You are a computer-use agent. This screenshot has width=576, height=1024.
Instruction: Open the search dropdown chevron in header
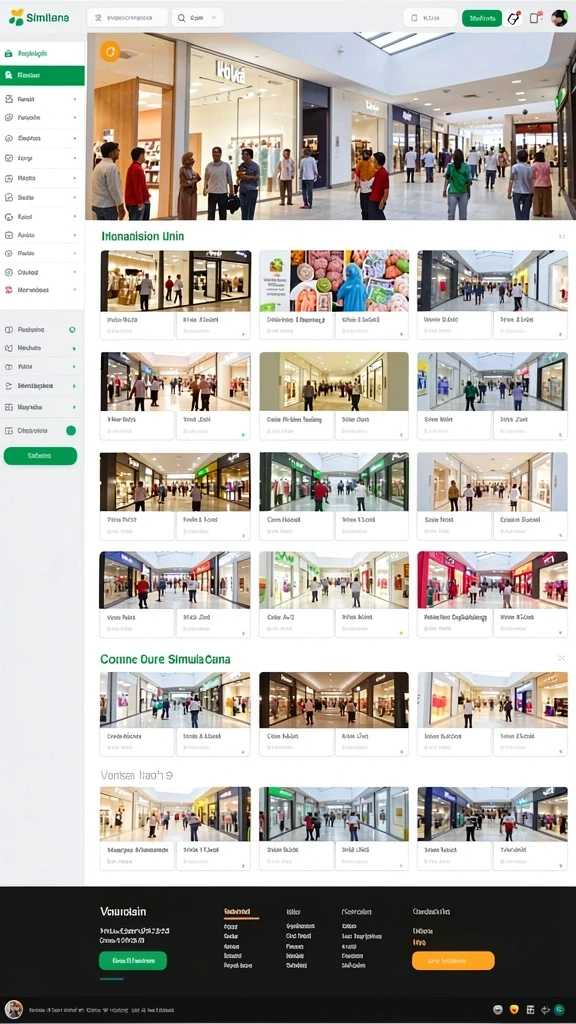tap(215, 18)
